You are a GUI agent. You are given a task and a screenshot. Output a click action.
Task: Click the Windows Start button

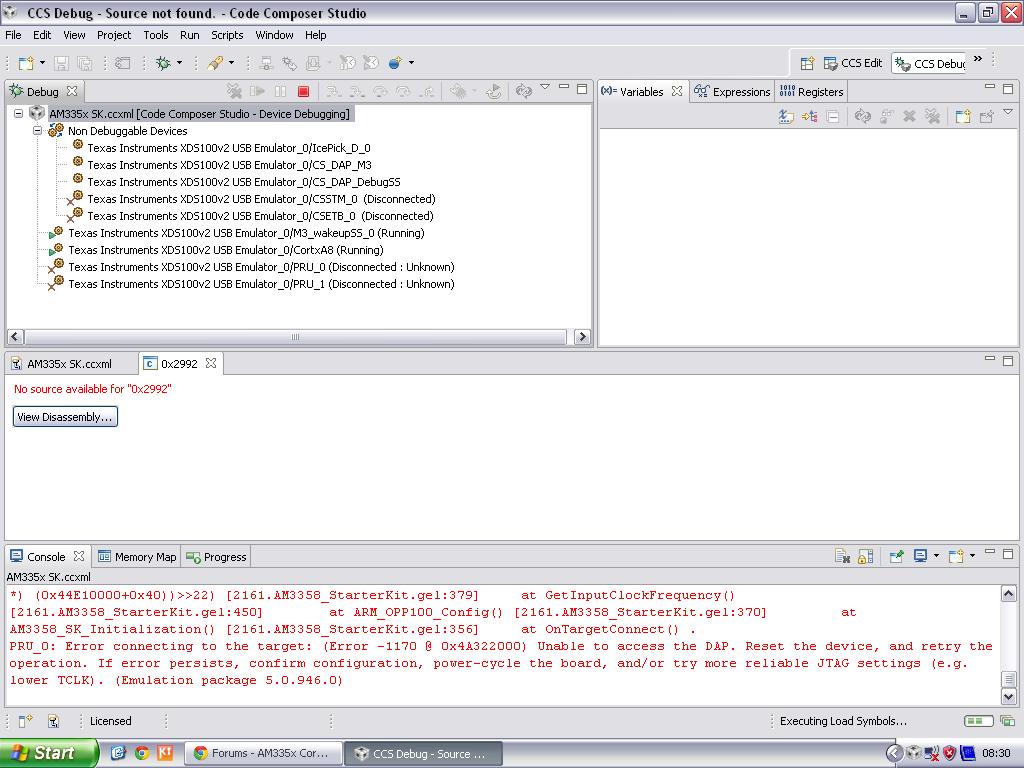49,753
